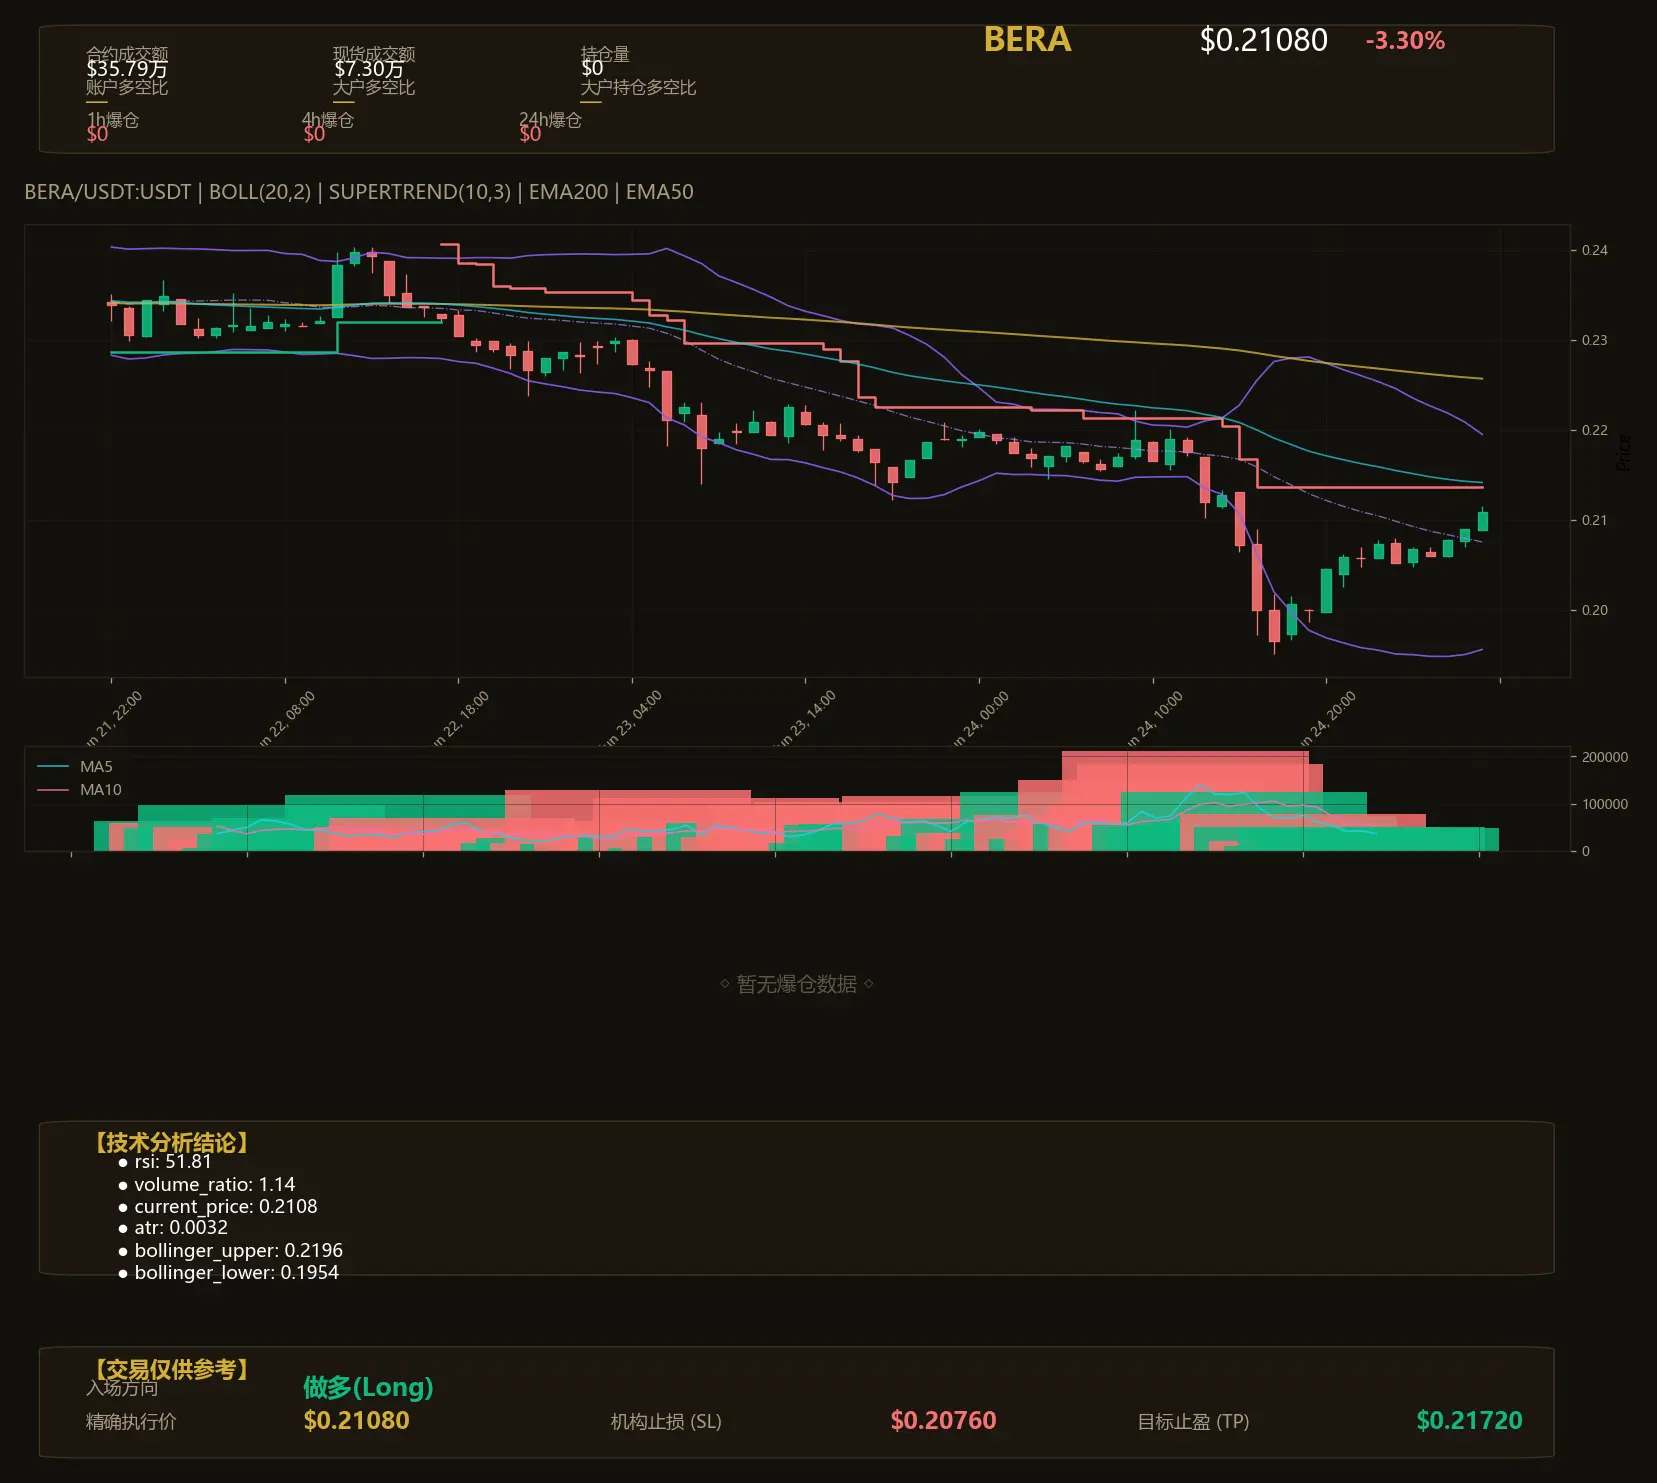Image resolution: width=1657 pixels, height=1483 pixels.
Task: Click the 目标止盈 (TP) label
Action: click(x=1193, y=1422)
